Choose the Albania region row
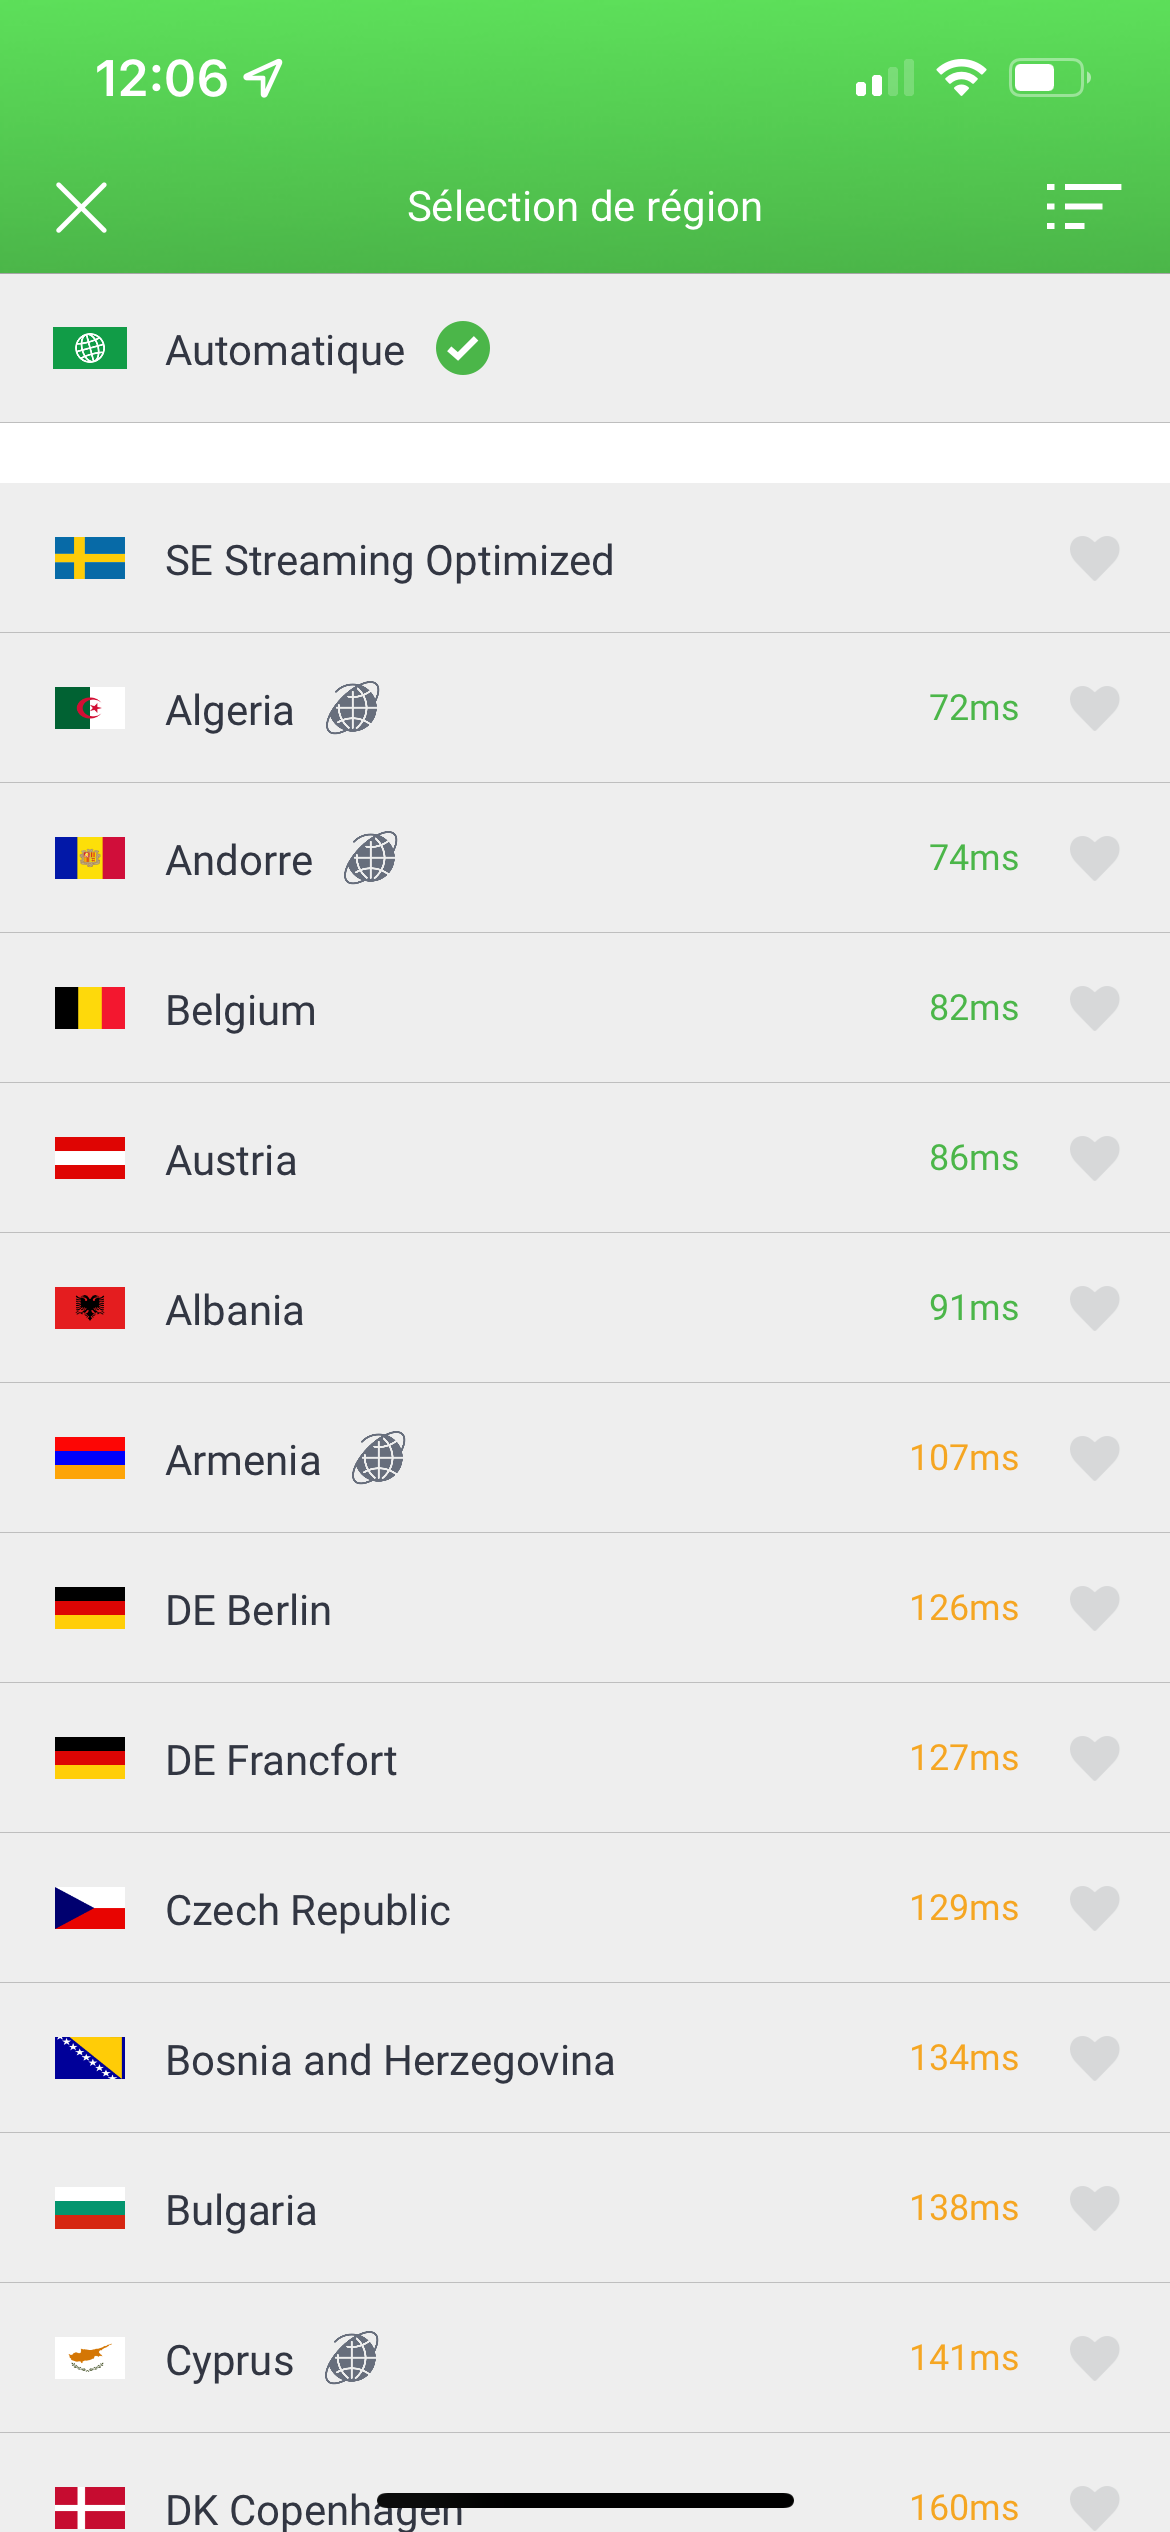The height and width of the screenshot is (2532, 1170). (585, 1308)
